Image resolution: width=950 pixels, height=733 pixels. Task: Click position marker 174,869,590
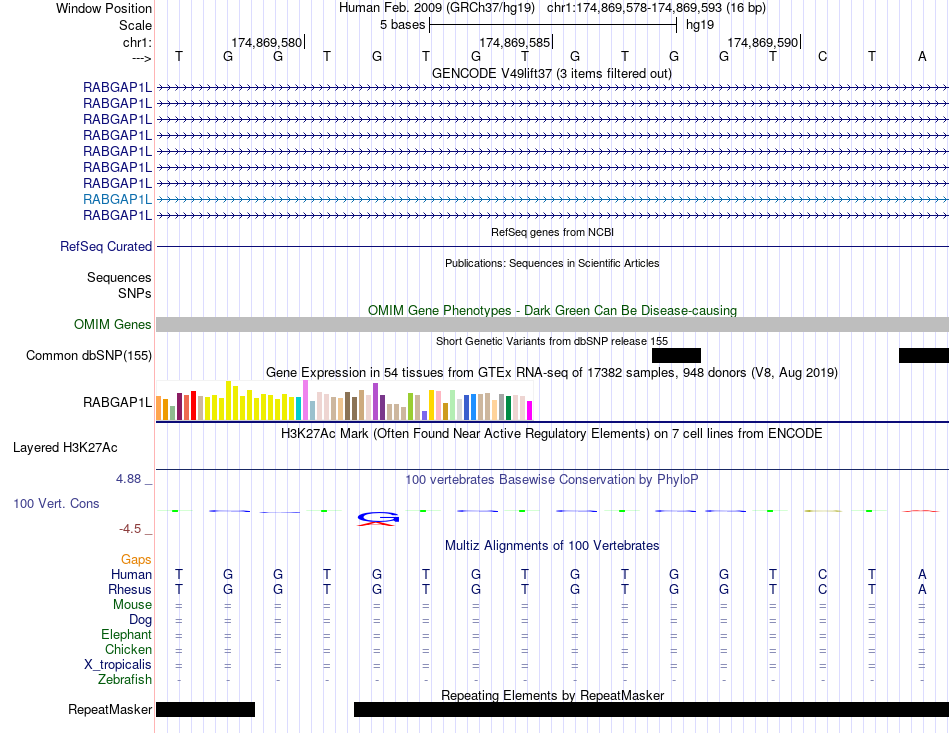[762, 42]
